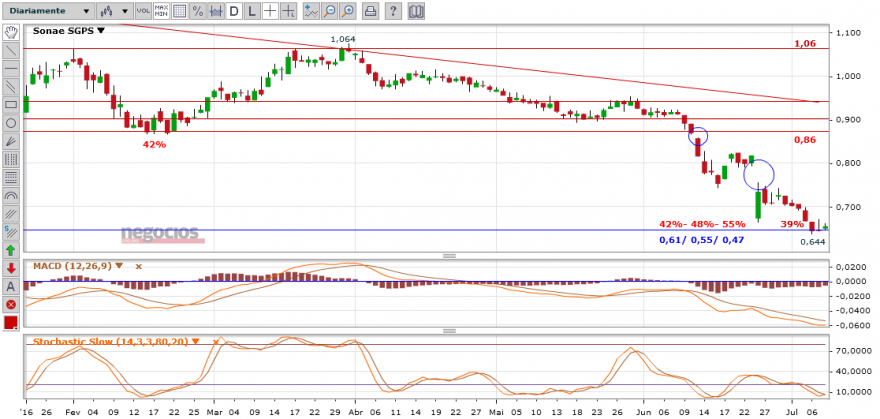
Task: Open the chart type candlestick dropdown
Action: [x=114, y=10]
